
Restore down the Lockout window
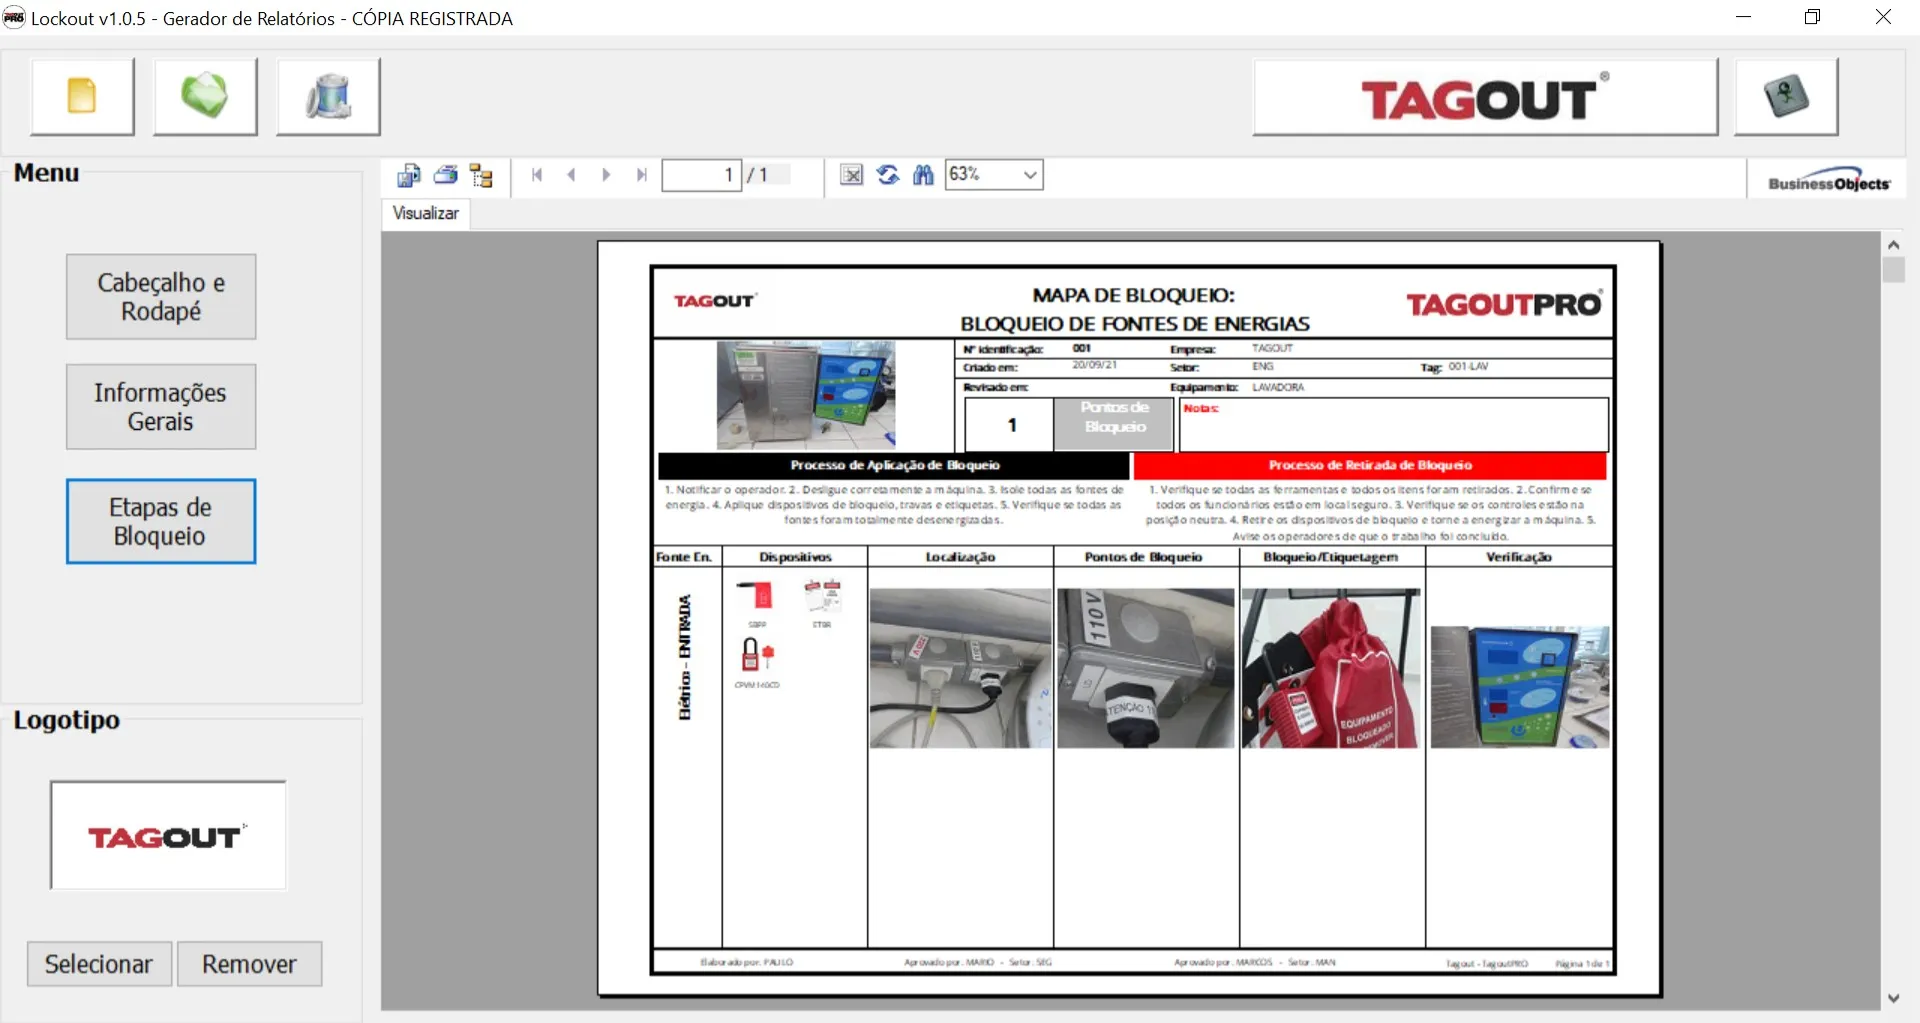[1812, 17]
